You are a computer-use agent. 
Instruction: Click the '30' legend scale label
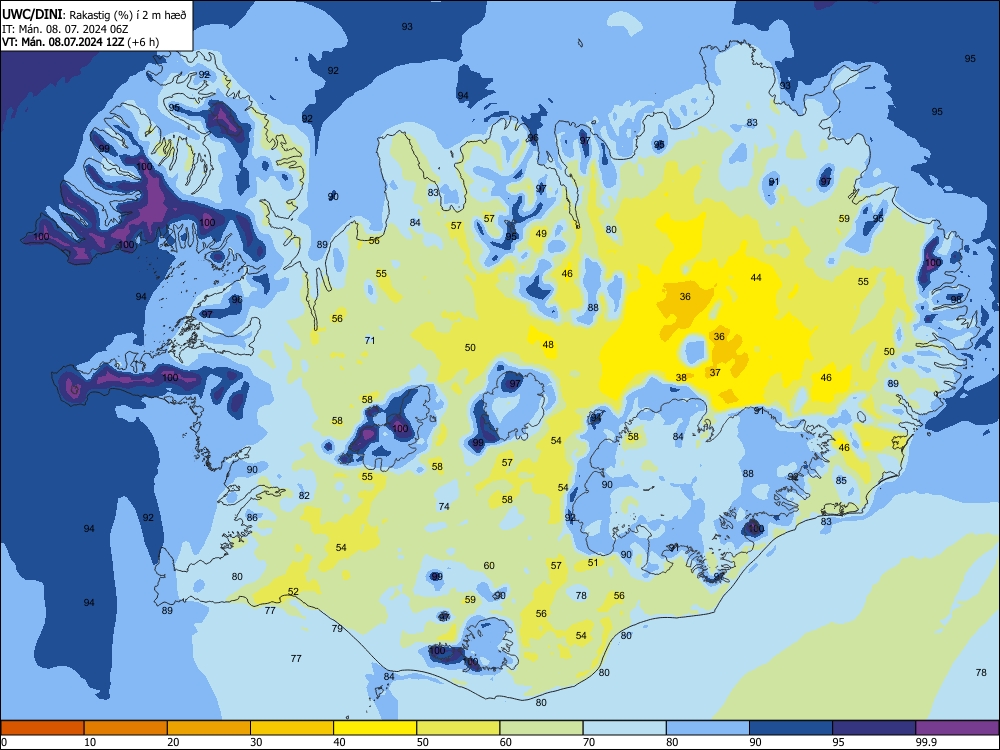[x=256, y=742]
